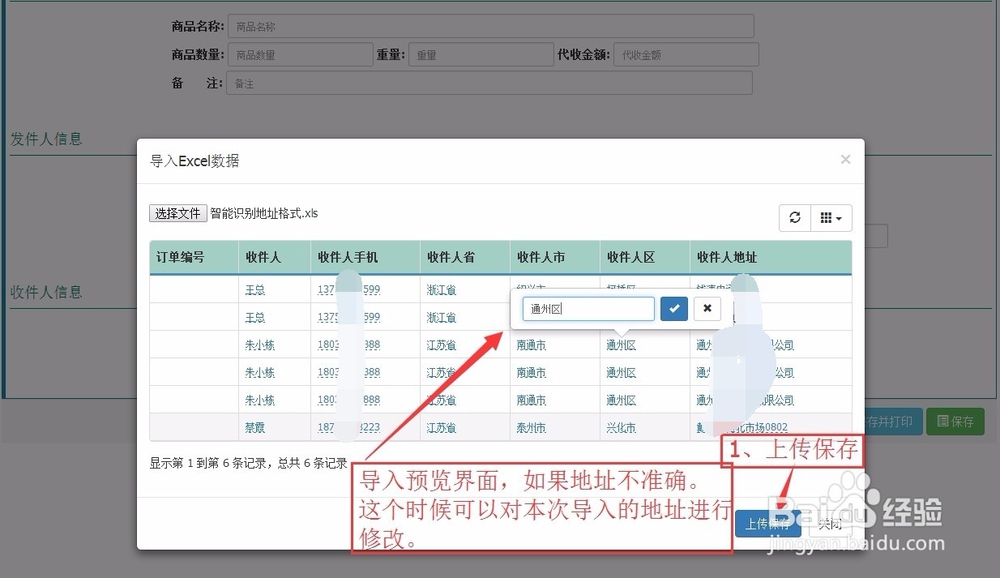Click 选择文件 to pick a different file
Viewport: 1000px width, 578px height.
coord(178,212)
